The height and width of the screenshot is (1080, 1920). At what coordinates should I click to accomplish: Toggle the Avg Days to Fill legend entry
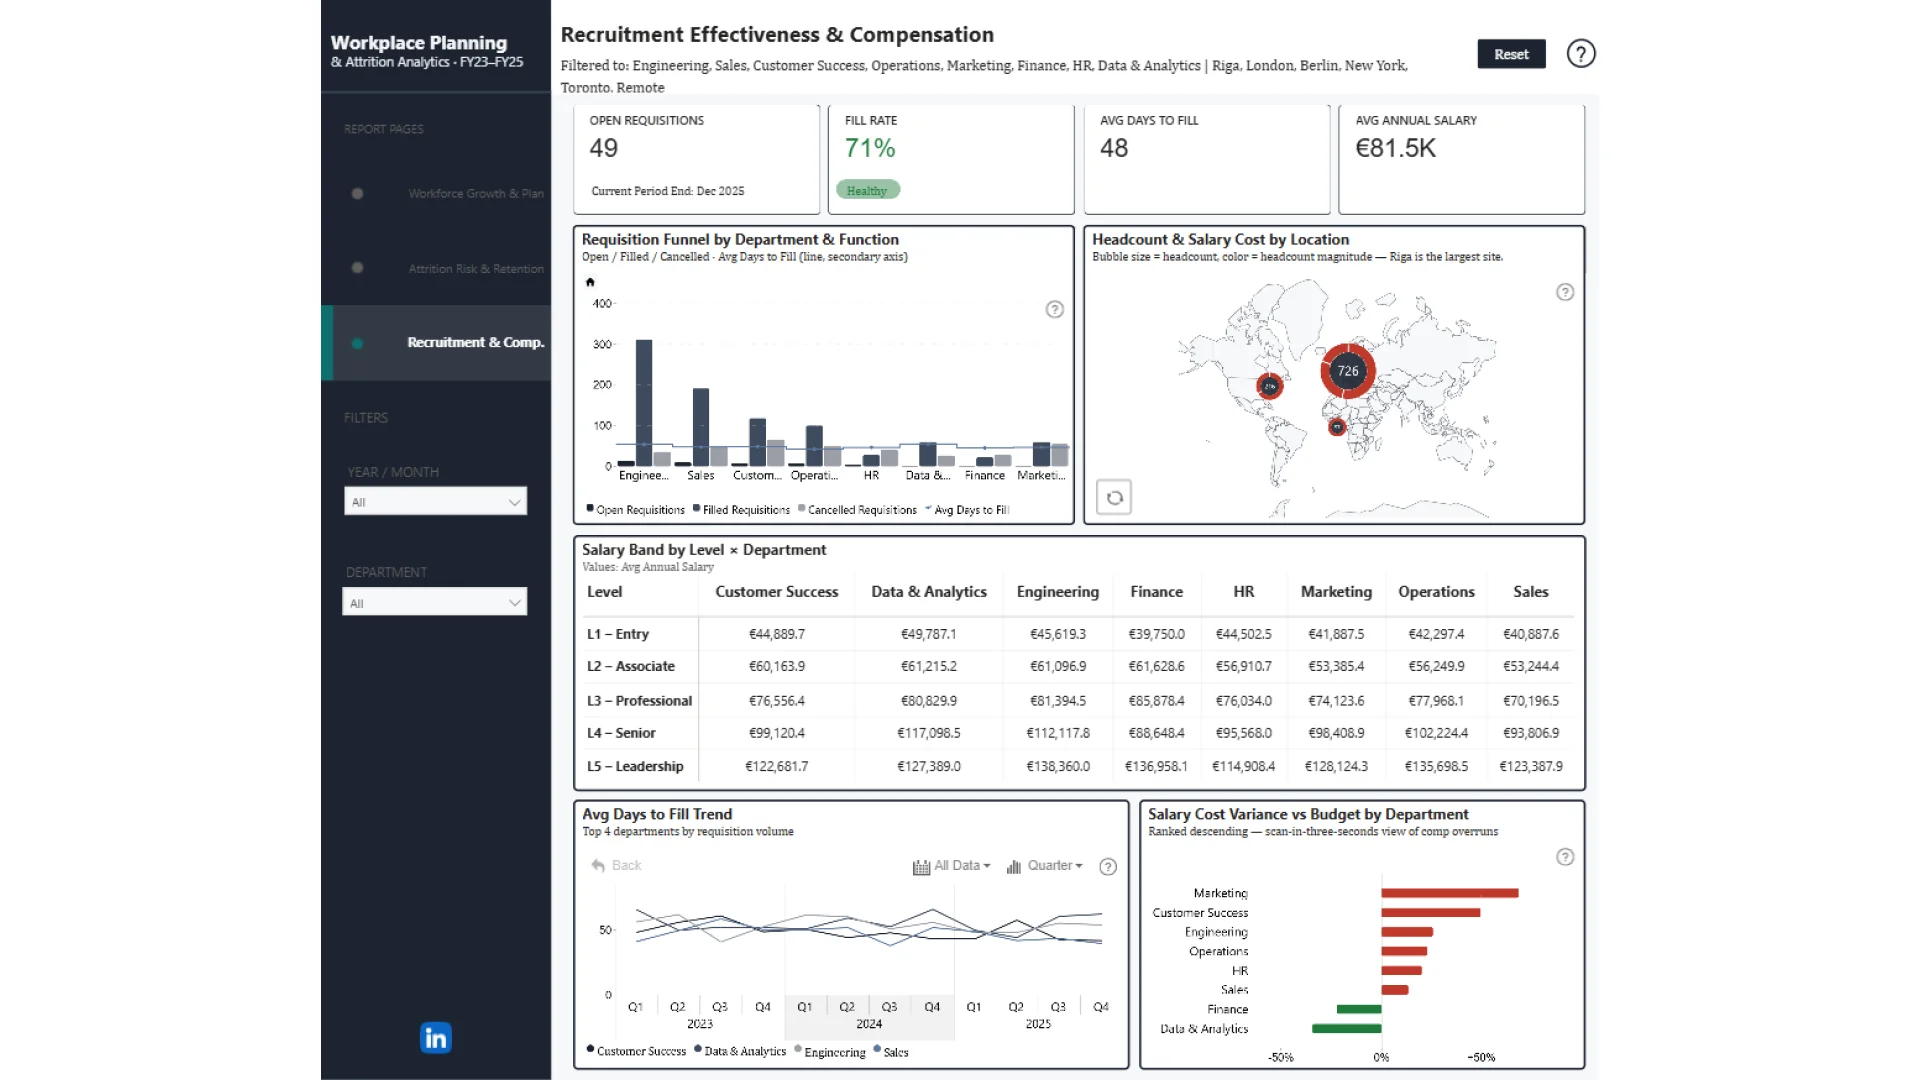[967, 510]
